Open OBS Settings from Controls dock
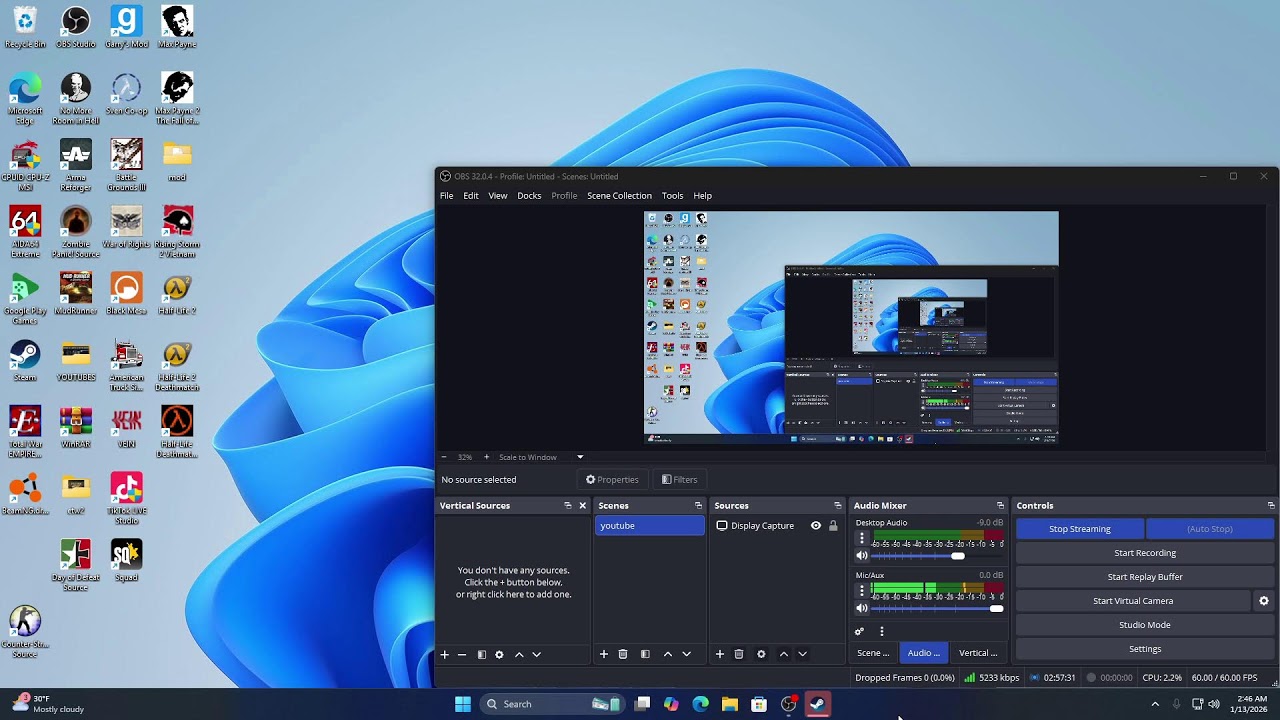Image resolution: width=1280 pixels, height=720 pixels. [1145, 649]
